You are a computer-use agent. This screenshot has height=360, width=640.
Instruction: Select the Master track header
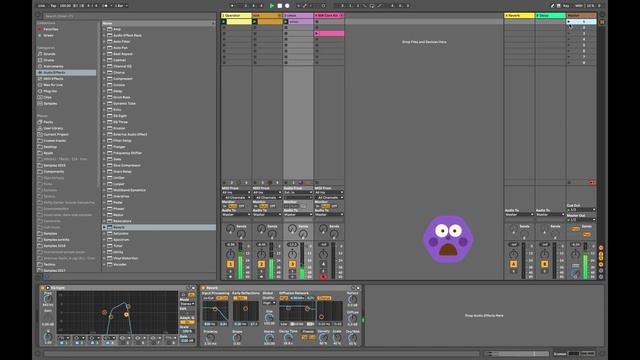pyautogui.click(x=581, y=16)
